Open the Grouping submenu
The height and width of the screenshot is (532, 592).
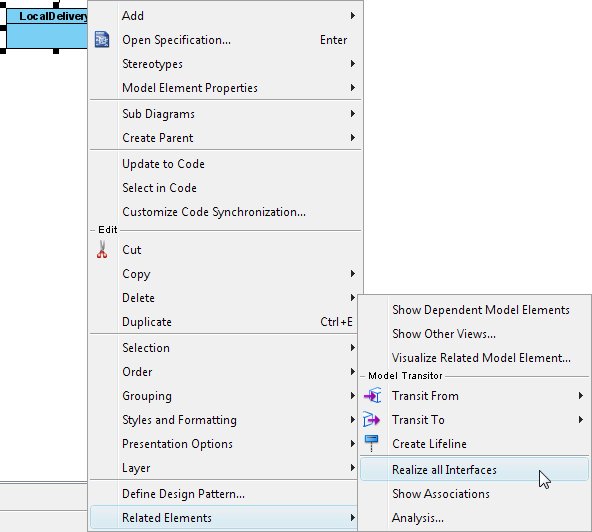click(224, 396)
